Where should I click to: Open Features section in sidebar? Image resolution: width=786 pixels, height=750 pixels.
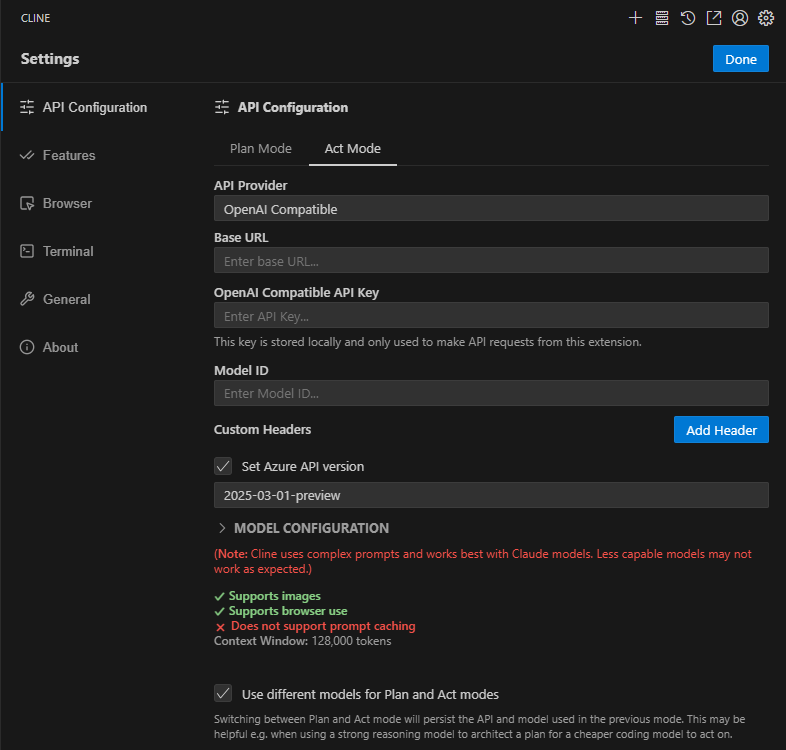coord(68,155)
